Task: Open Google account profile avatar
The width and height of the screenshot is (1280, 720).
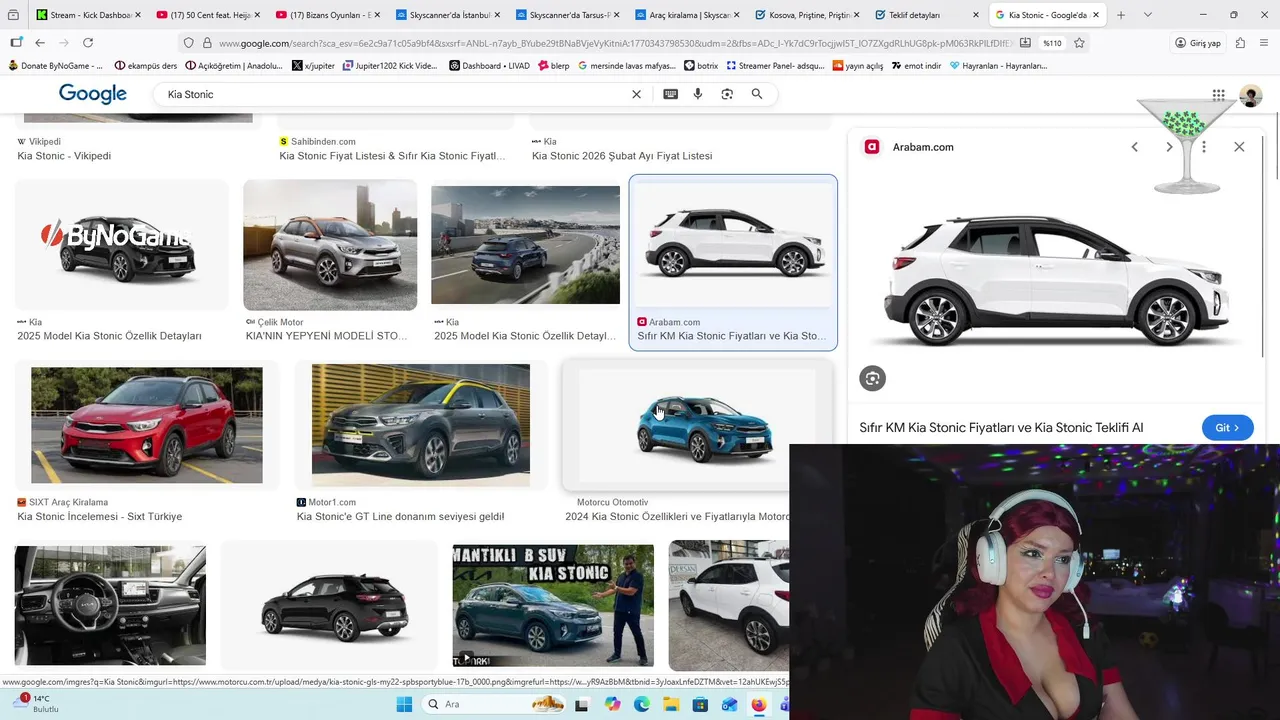Action: point(1250,95)
